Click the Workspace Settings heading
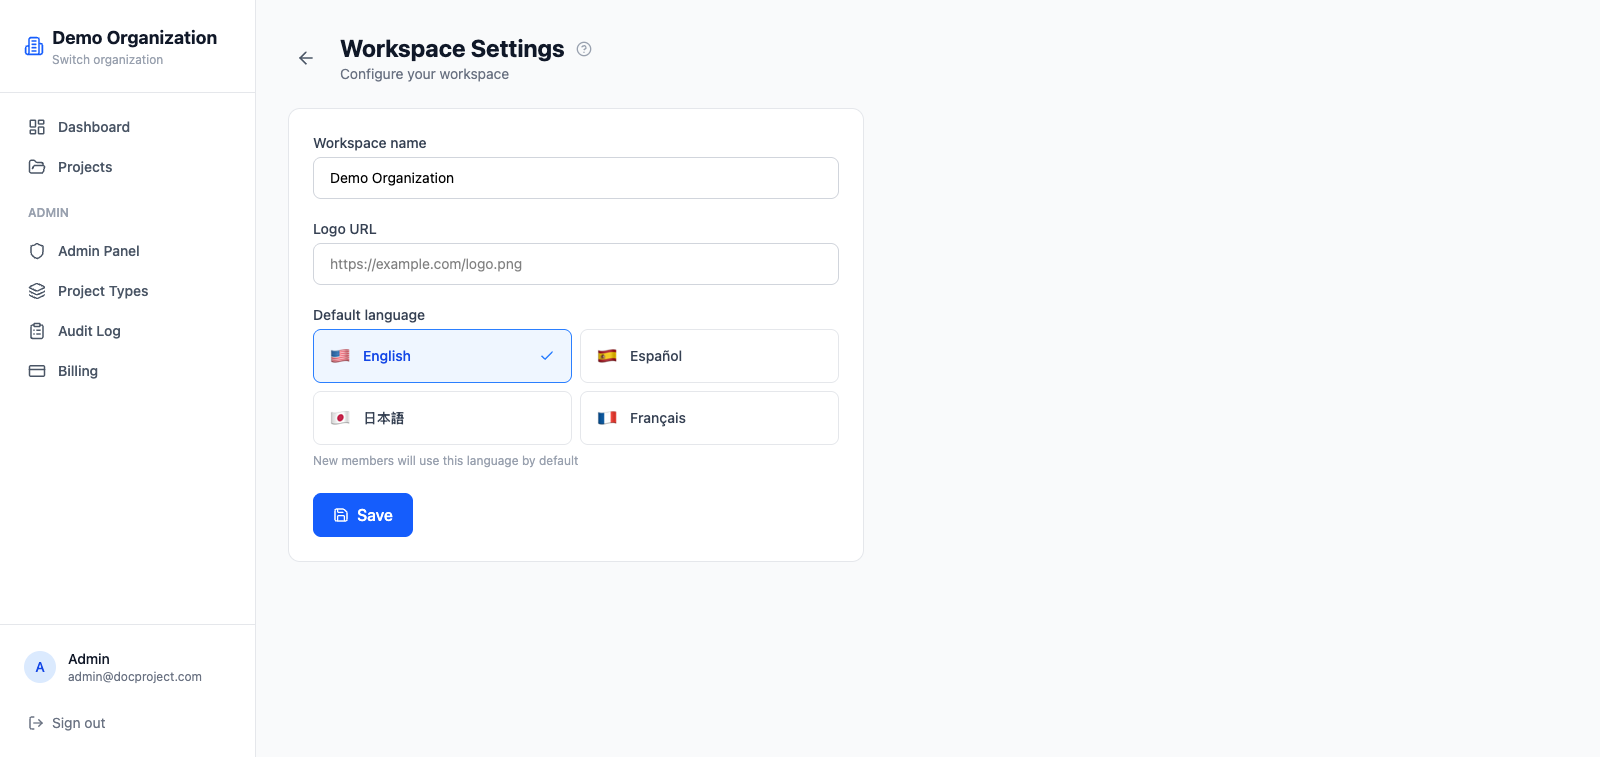 pyautogui.click(x=452, y=49)
